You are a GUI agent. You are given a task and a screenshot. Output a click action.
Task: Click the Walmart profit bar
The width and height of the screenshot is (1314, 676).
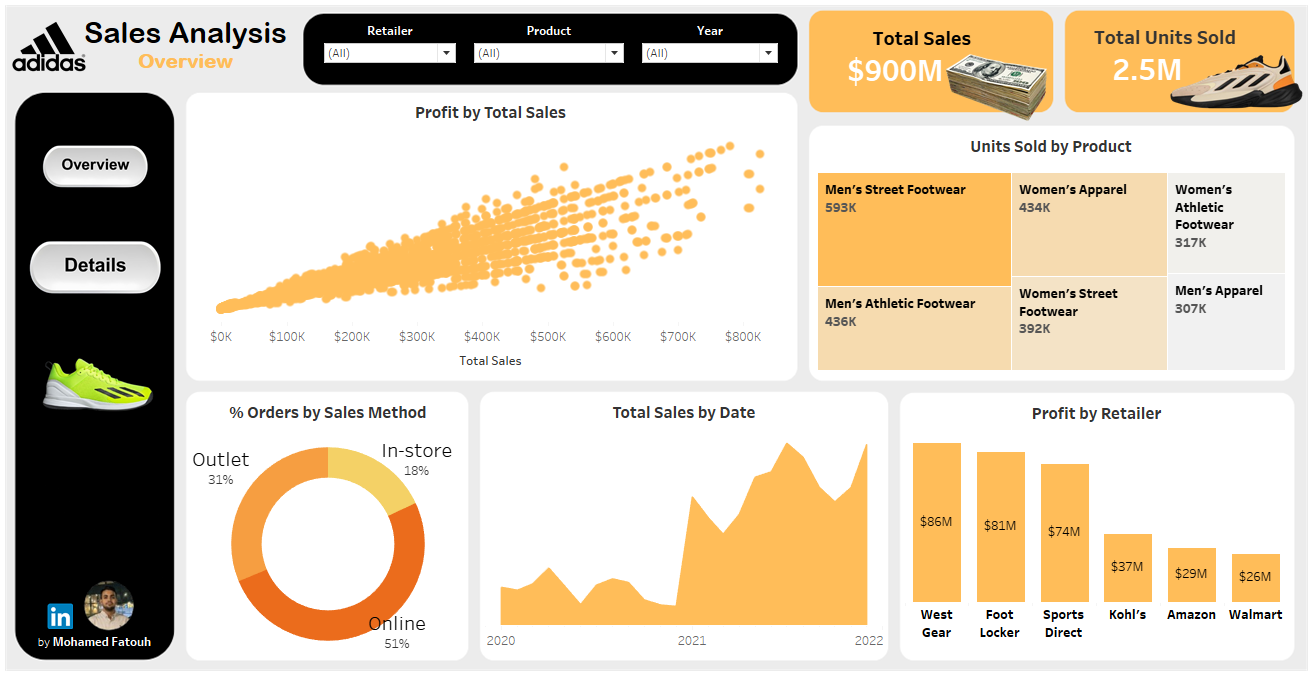point(1256,577)
